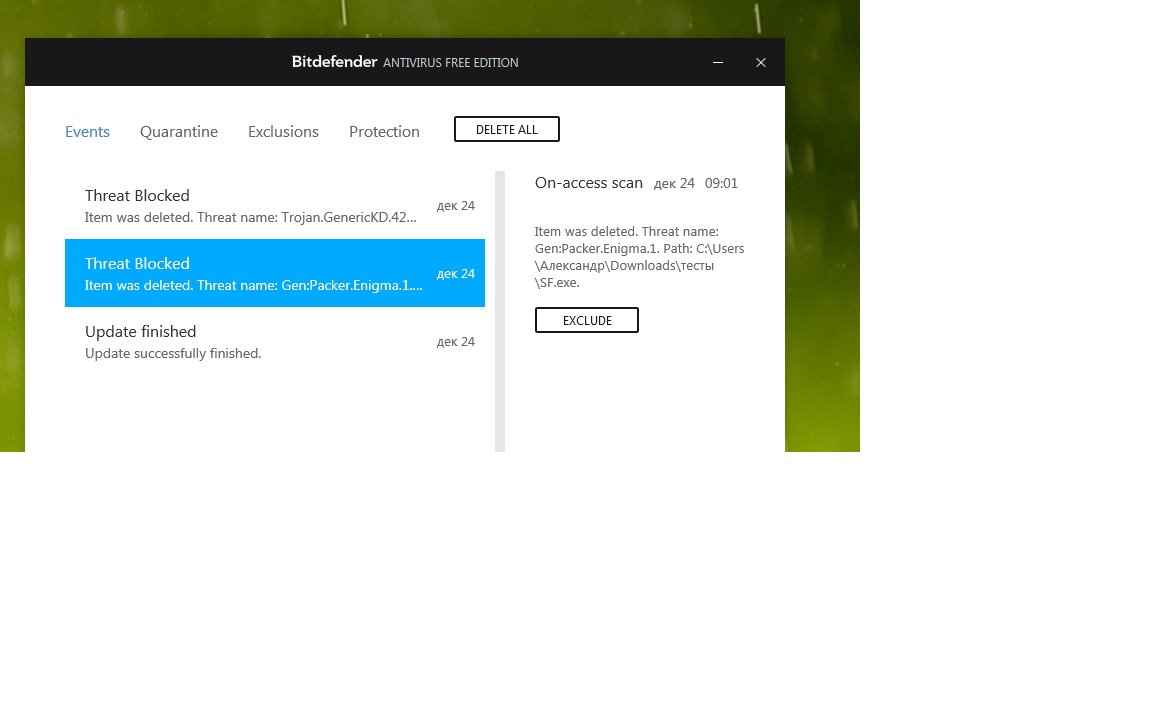Select the Trojan.GenericKD threat blocked event

[x=275, y=206]
